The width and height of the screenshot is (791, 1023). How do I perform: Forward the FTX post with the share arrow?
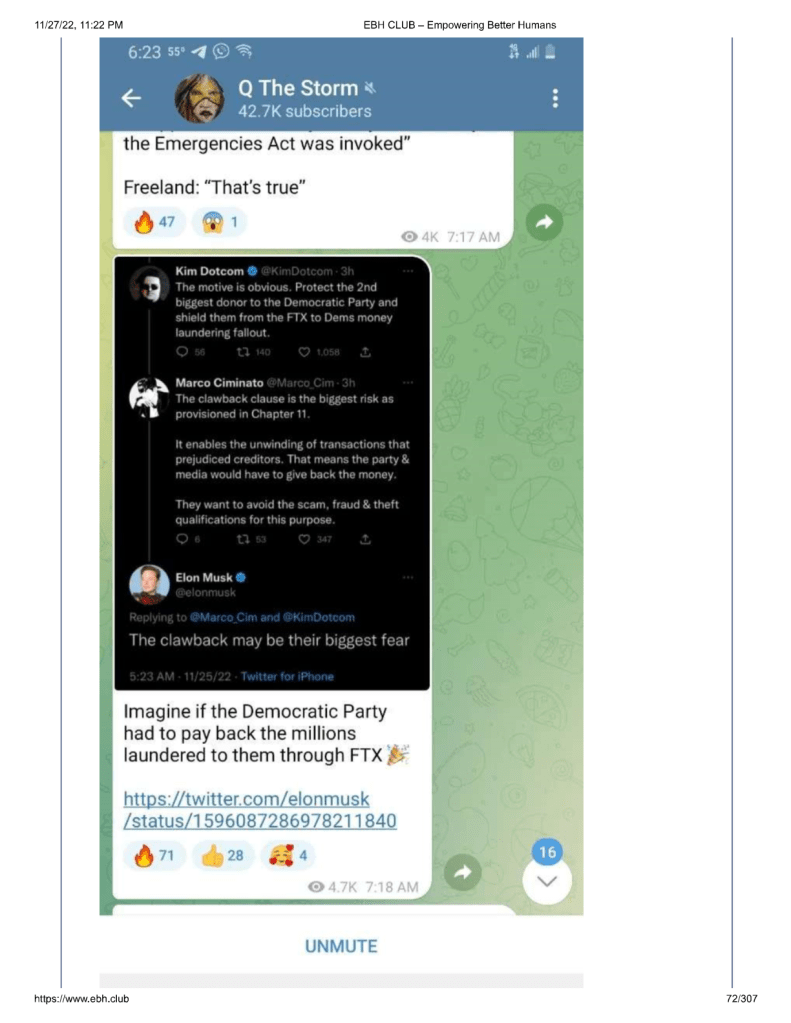coord(462,872)
